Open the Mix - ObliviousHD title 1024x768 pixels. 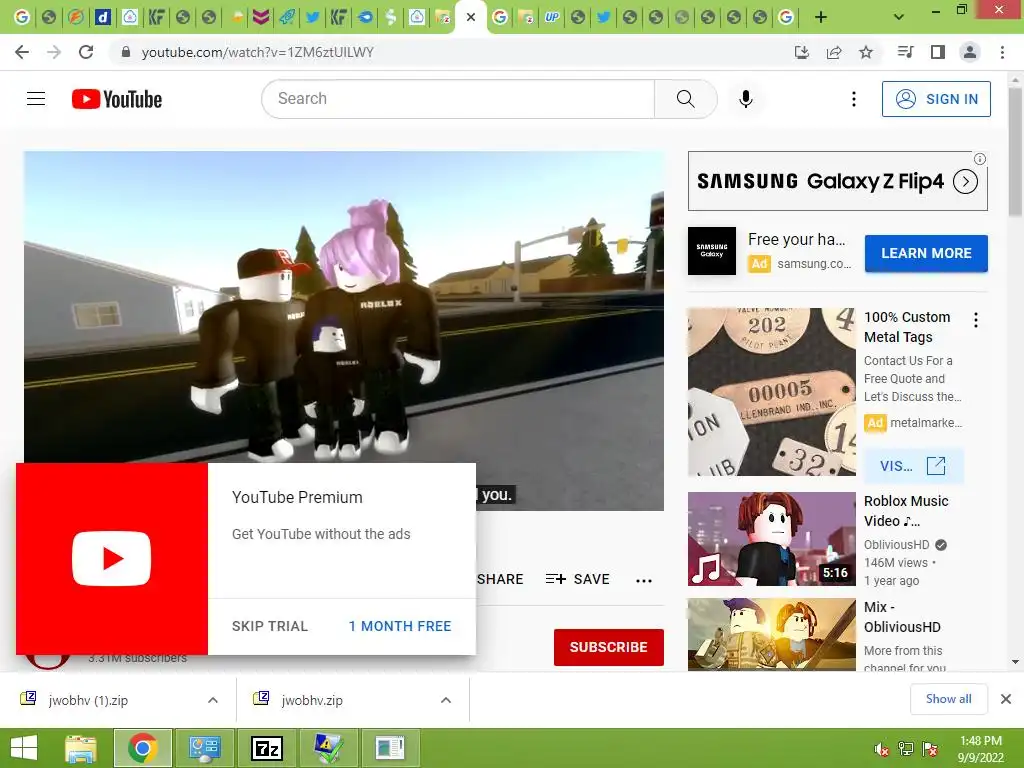(x=903, y=617)
